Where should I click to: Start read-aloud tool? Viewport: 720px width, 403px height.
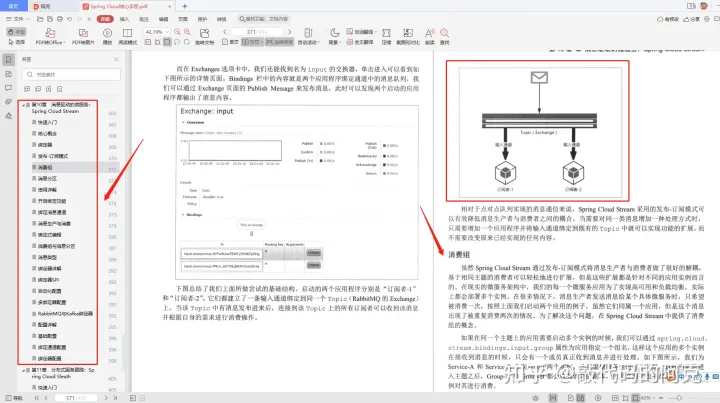tap(429, 36)
